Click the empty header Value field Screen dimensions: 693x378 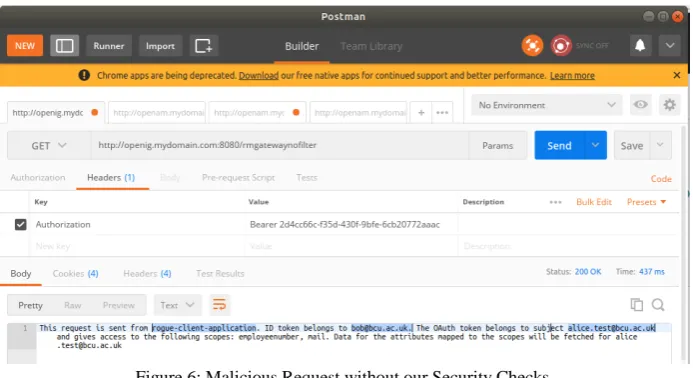click(x=351, y=246)
